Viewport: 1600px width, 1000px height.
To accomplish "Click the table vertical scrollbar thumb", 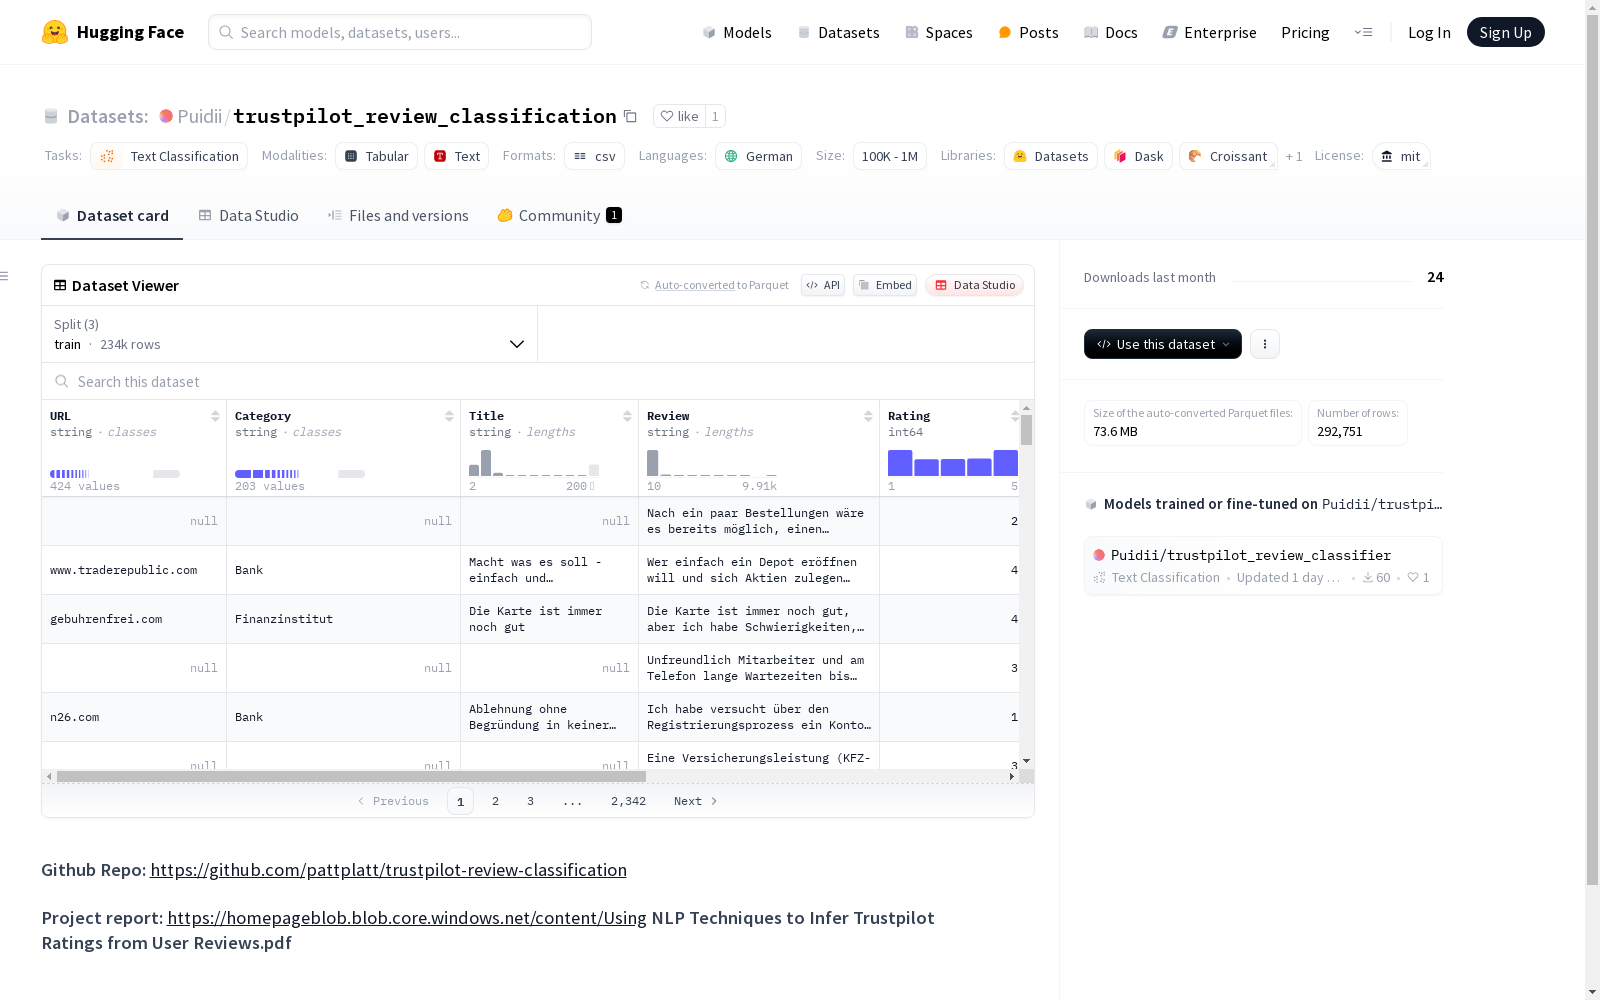I will 1026,430.
